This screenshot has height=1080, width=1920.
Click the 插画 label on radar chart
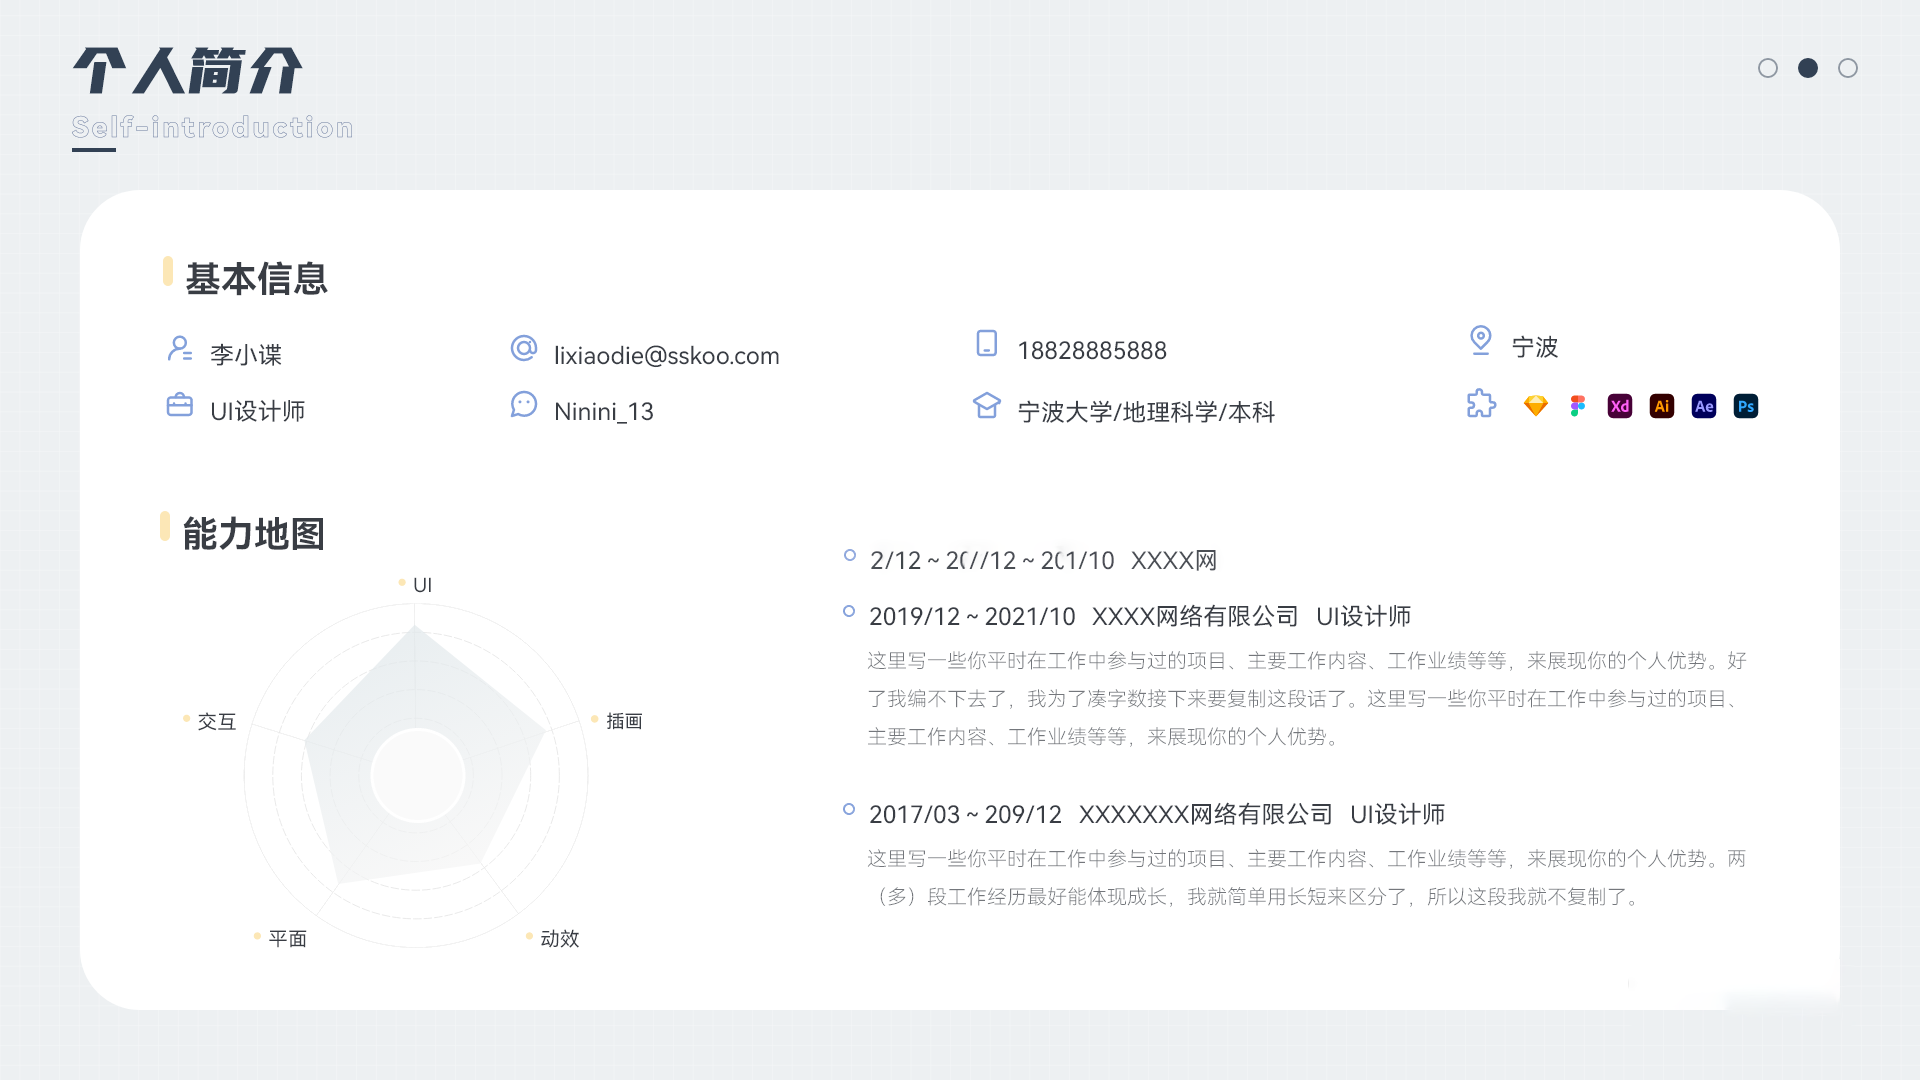[x=624, y=721]
